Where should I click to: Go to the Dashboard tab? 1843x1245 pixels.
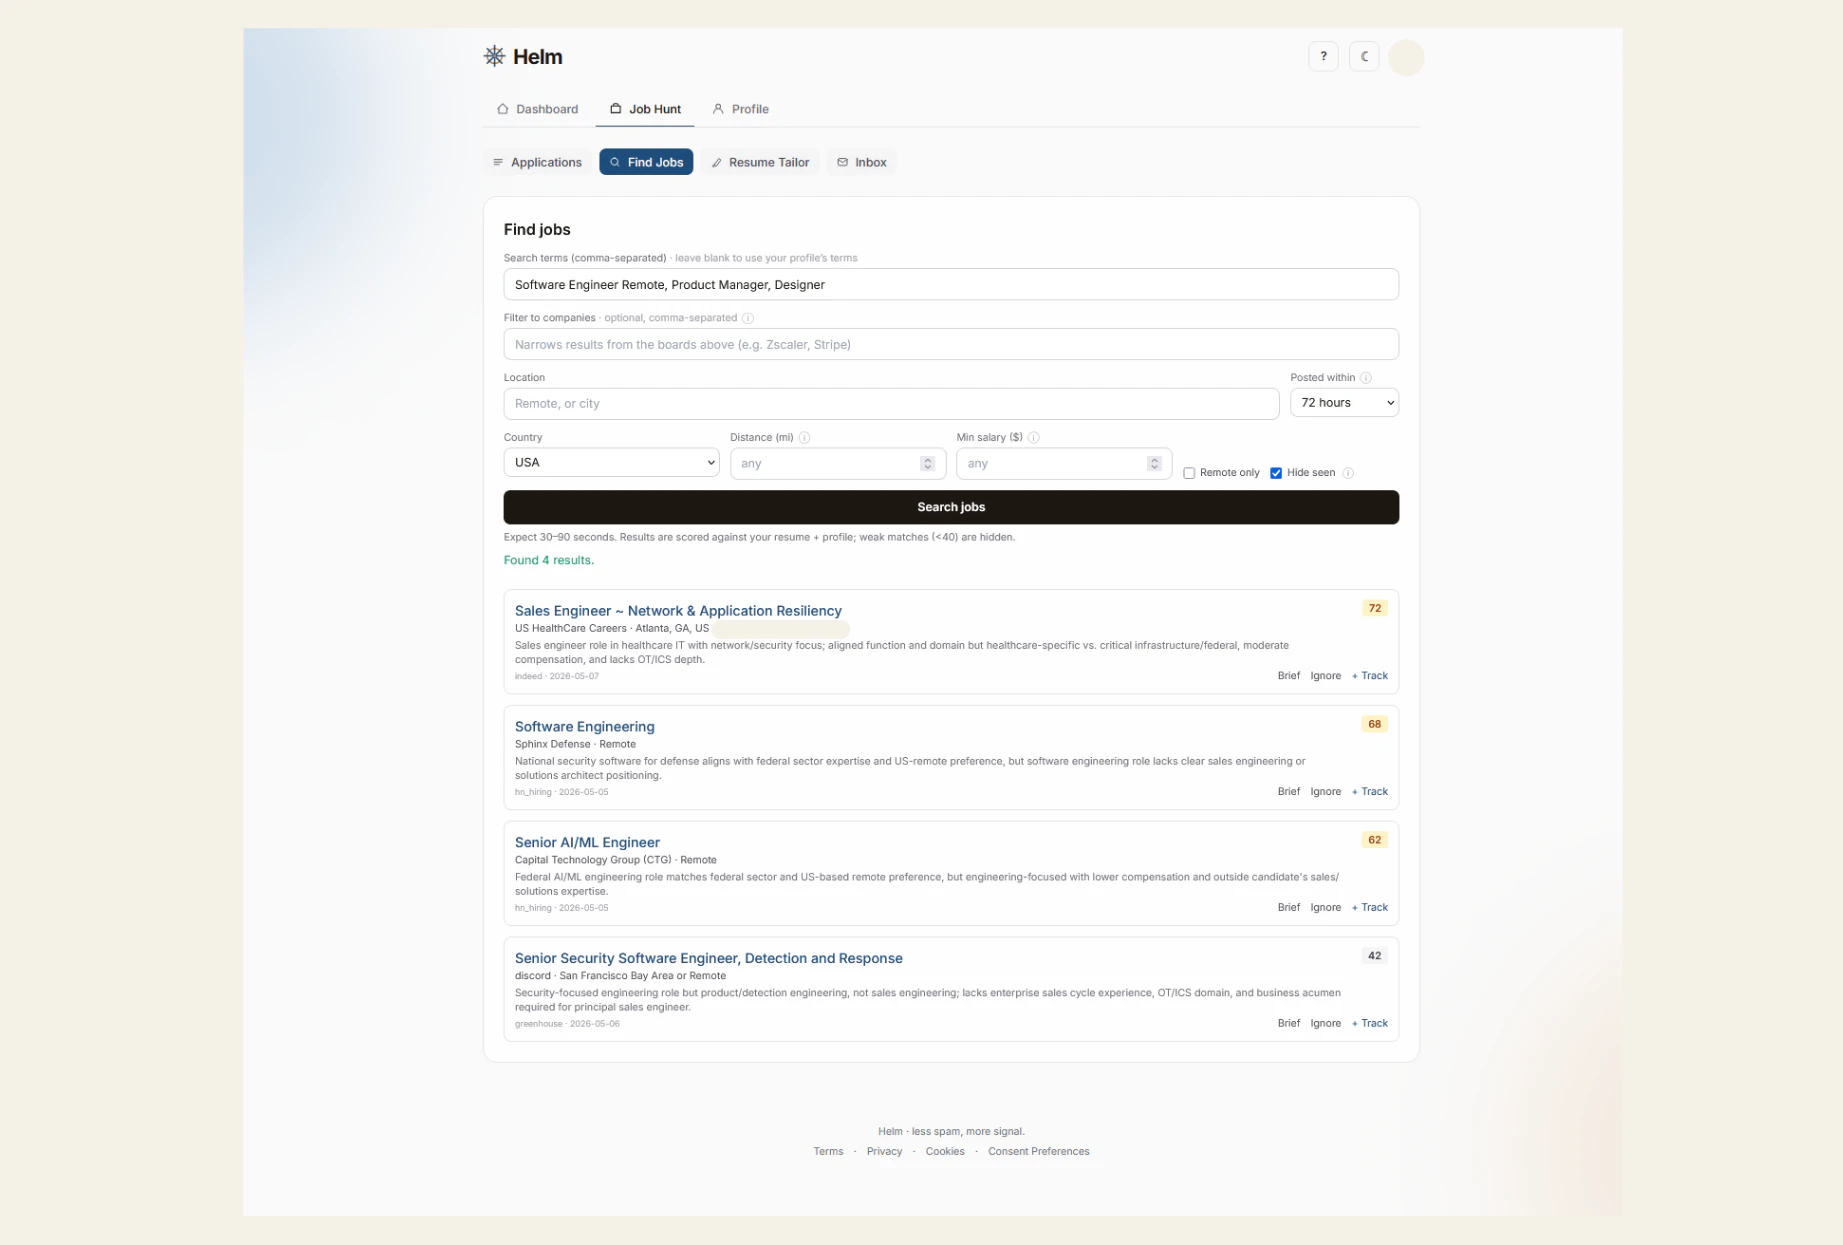[538, 109]
